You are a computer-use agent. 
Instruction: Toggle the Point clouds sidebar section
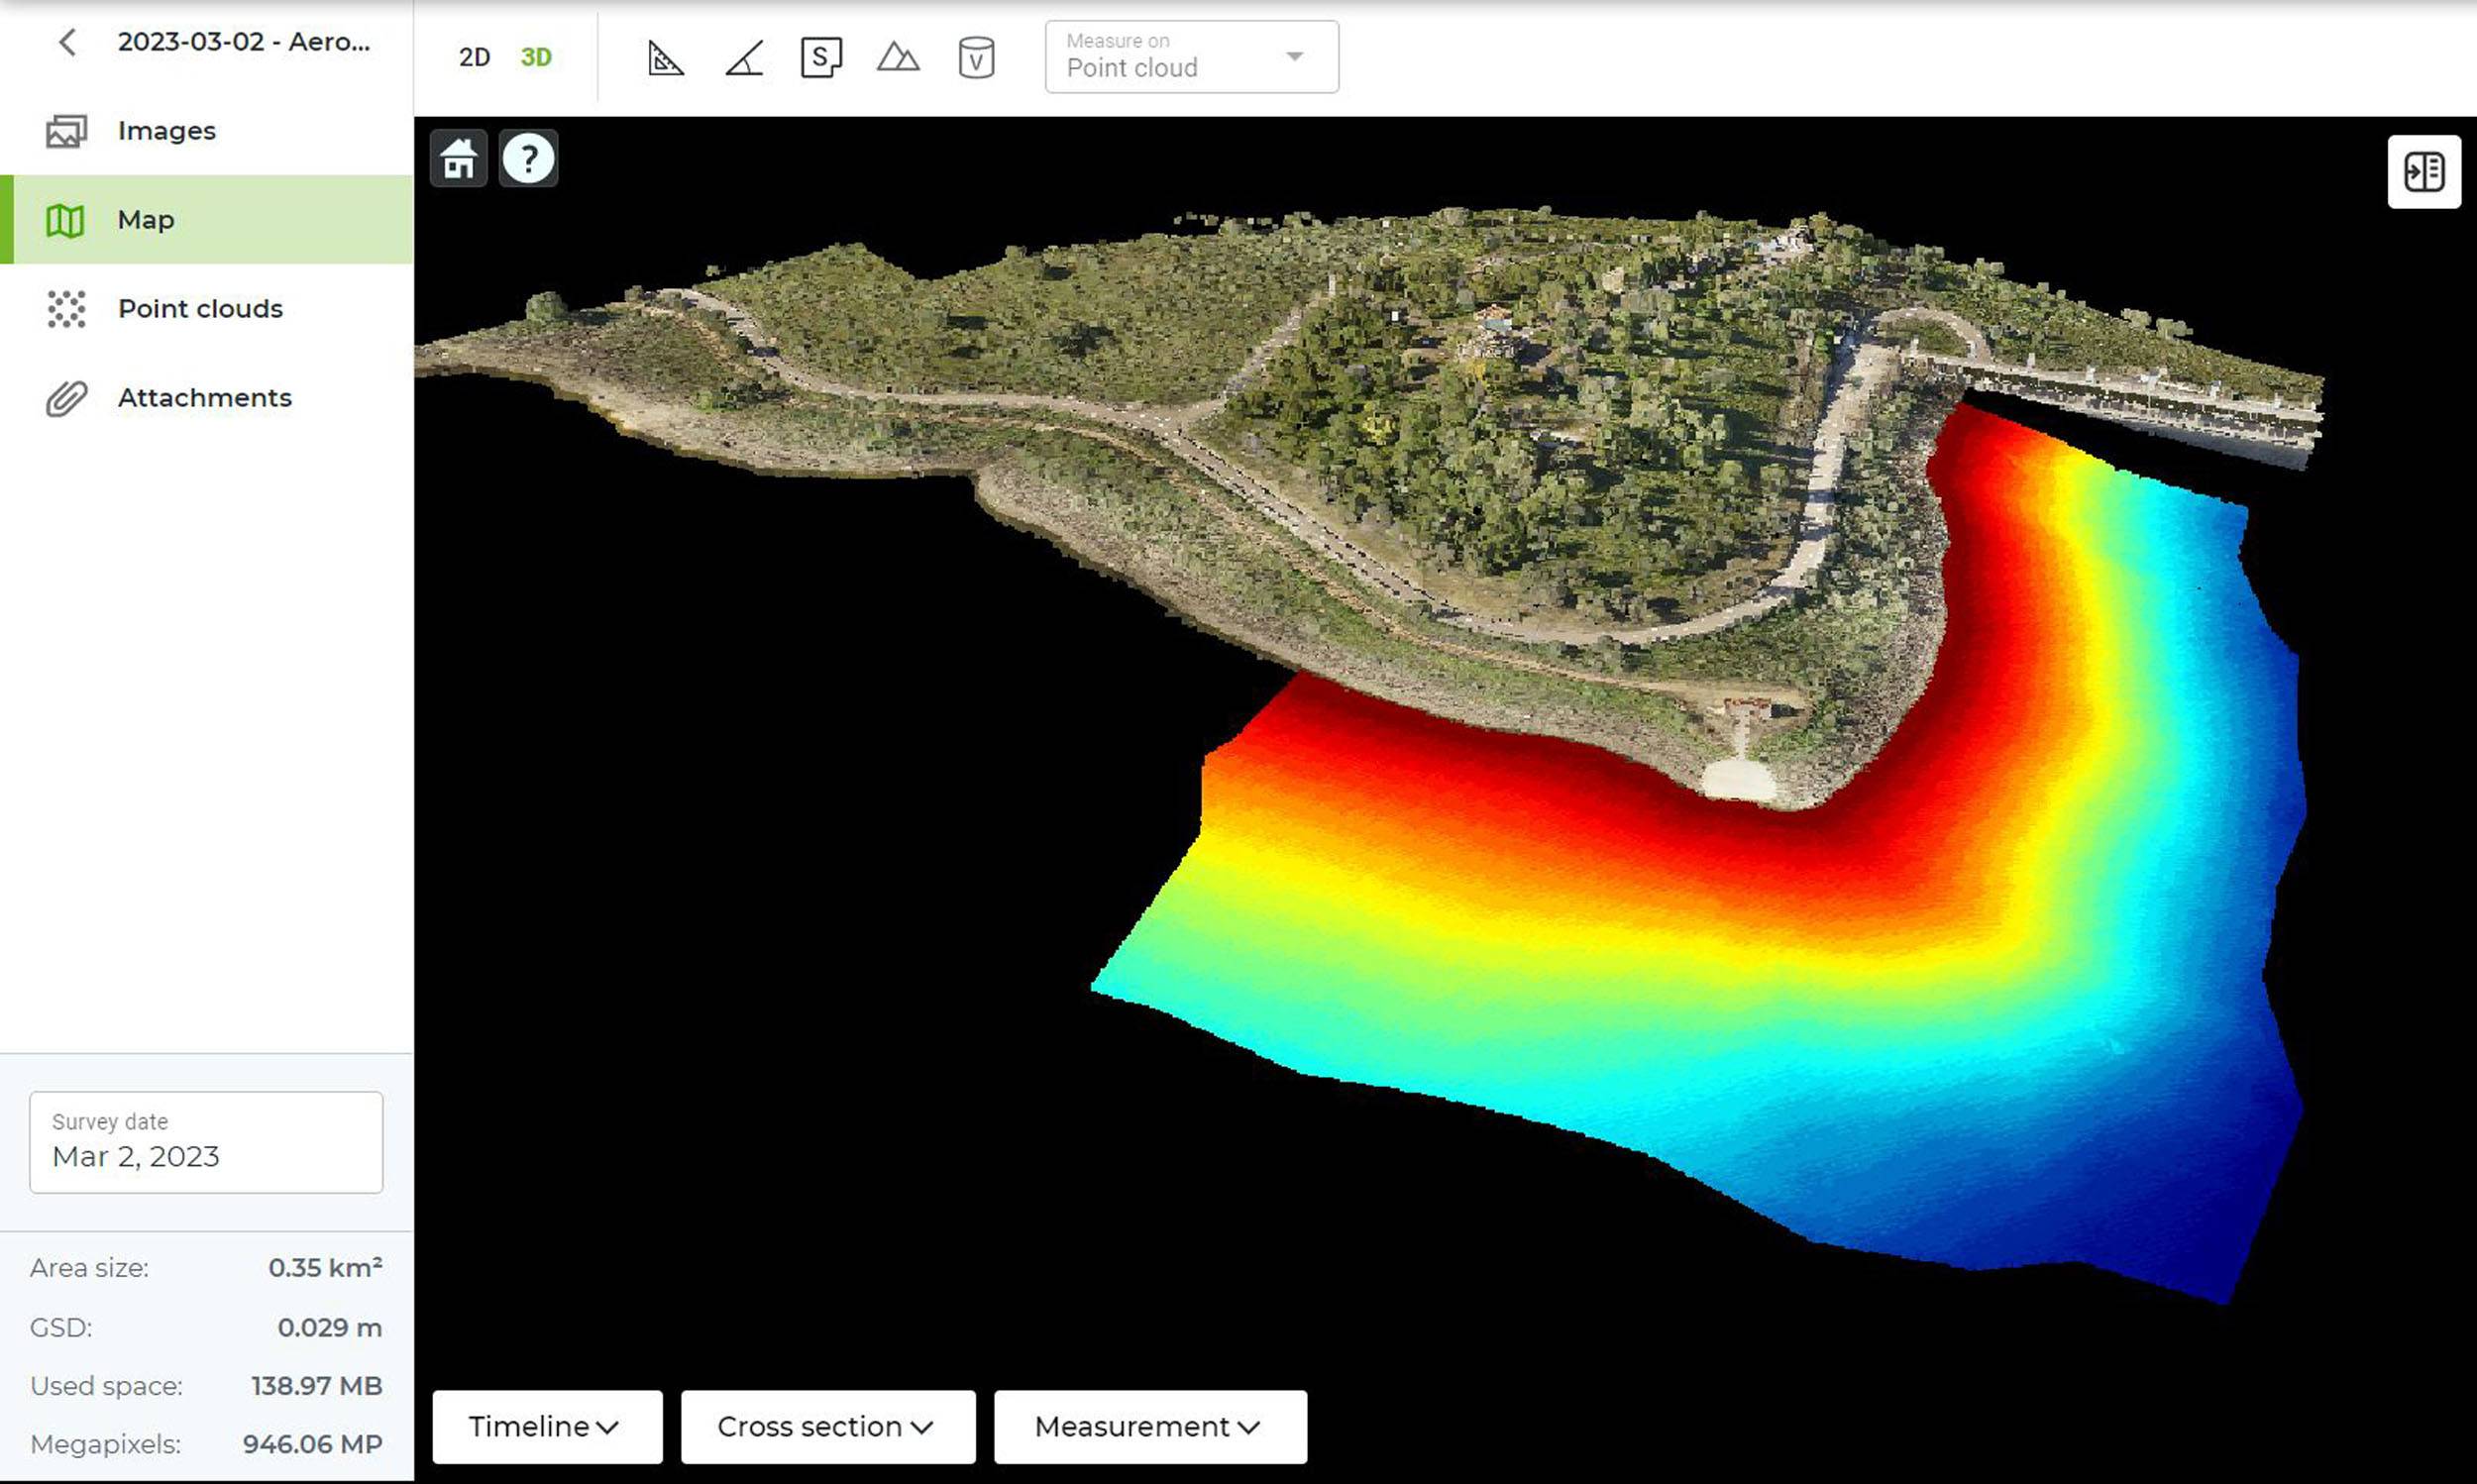[x=200, y=309]
